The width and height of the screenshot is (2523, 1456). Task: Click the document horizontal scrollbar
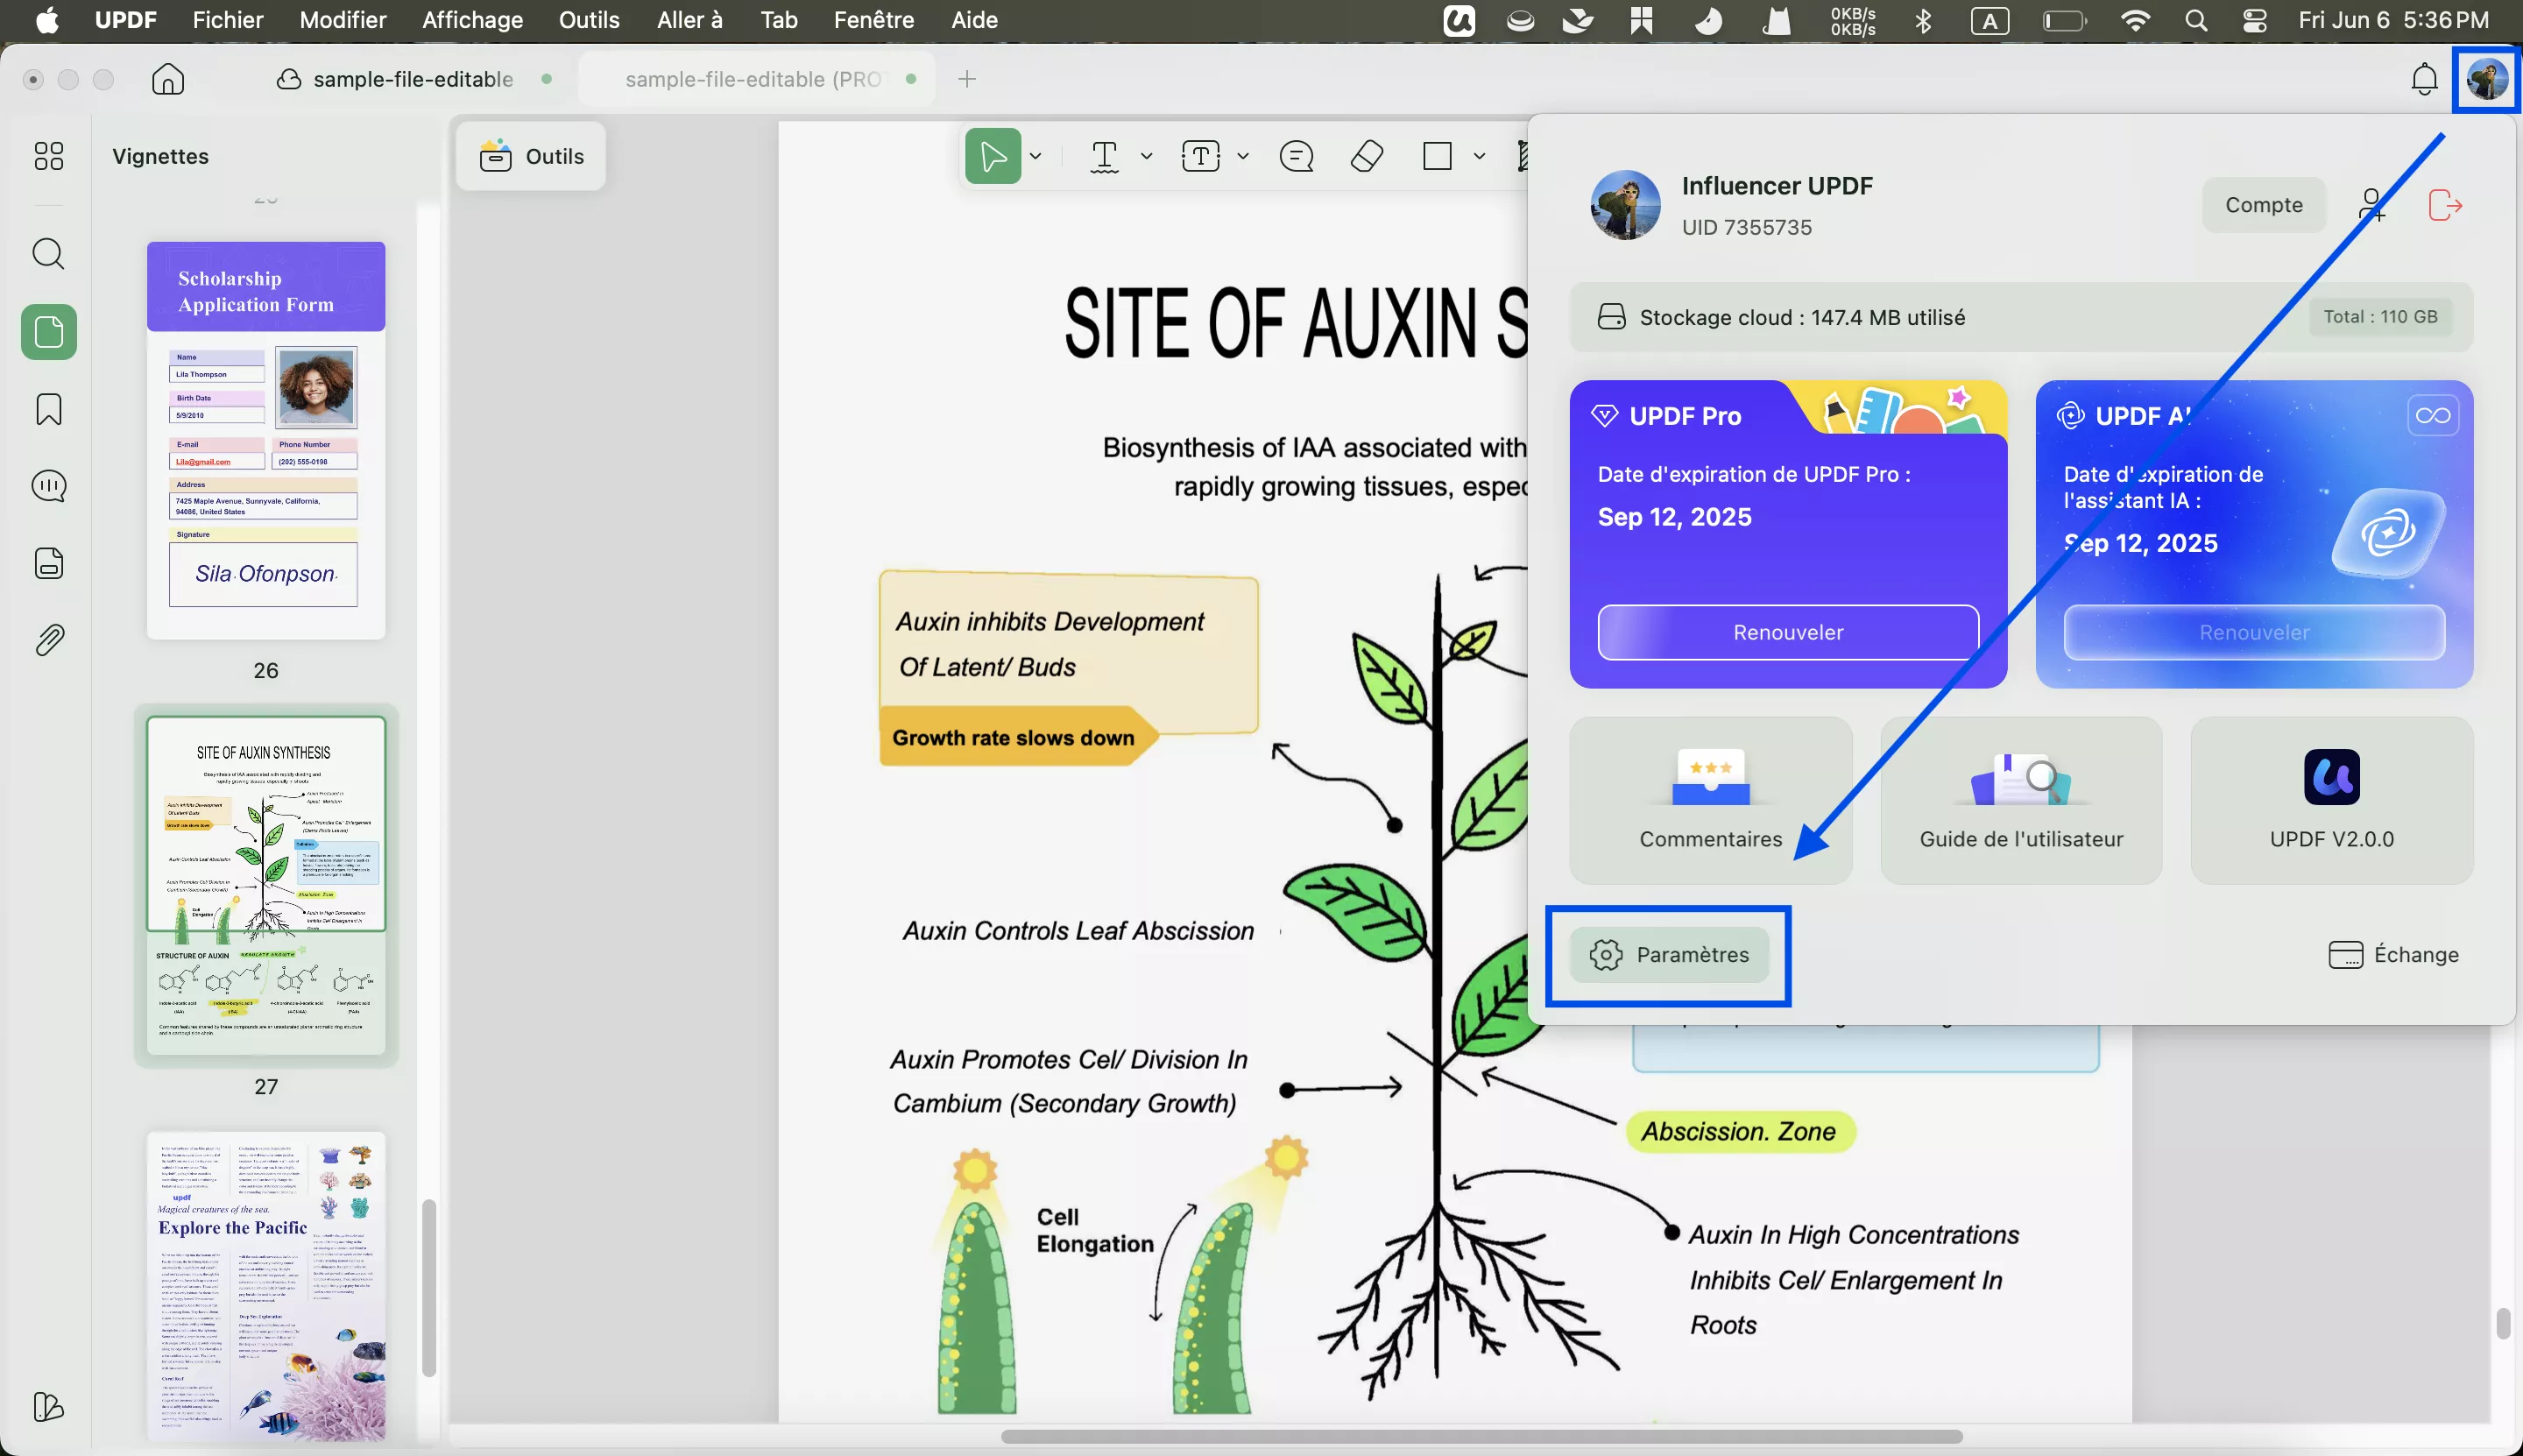point(1481,1436)
